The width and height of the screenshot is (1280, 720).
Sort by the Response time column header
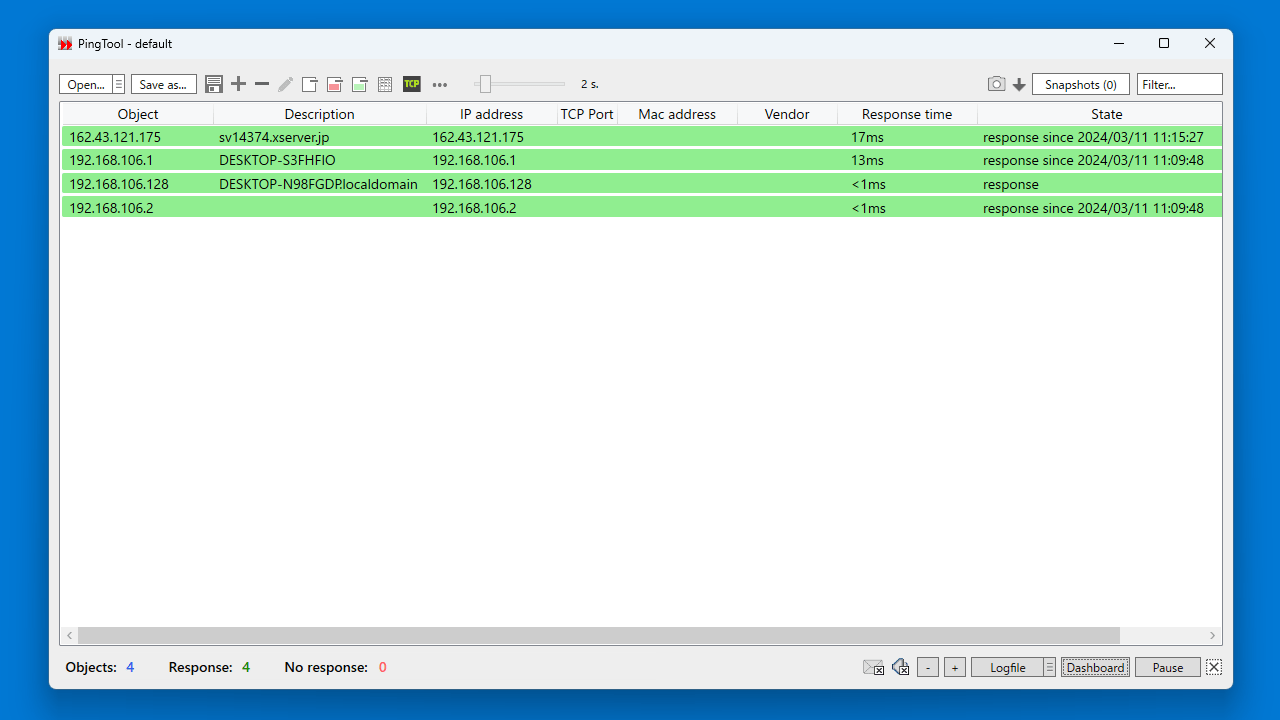pyautogui.click(x=907, y=114)
